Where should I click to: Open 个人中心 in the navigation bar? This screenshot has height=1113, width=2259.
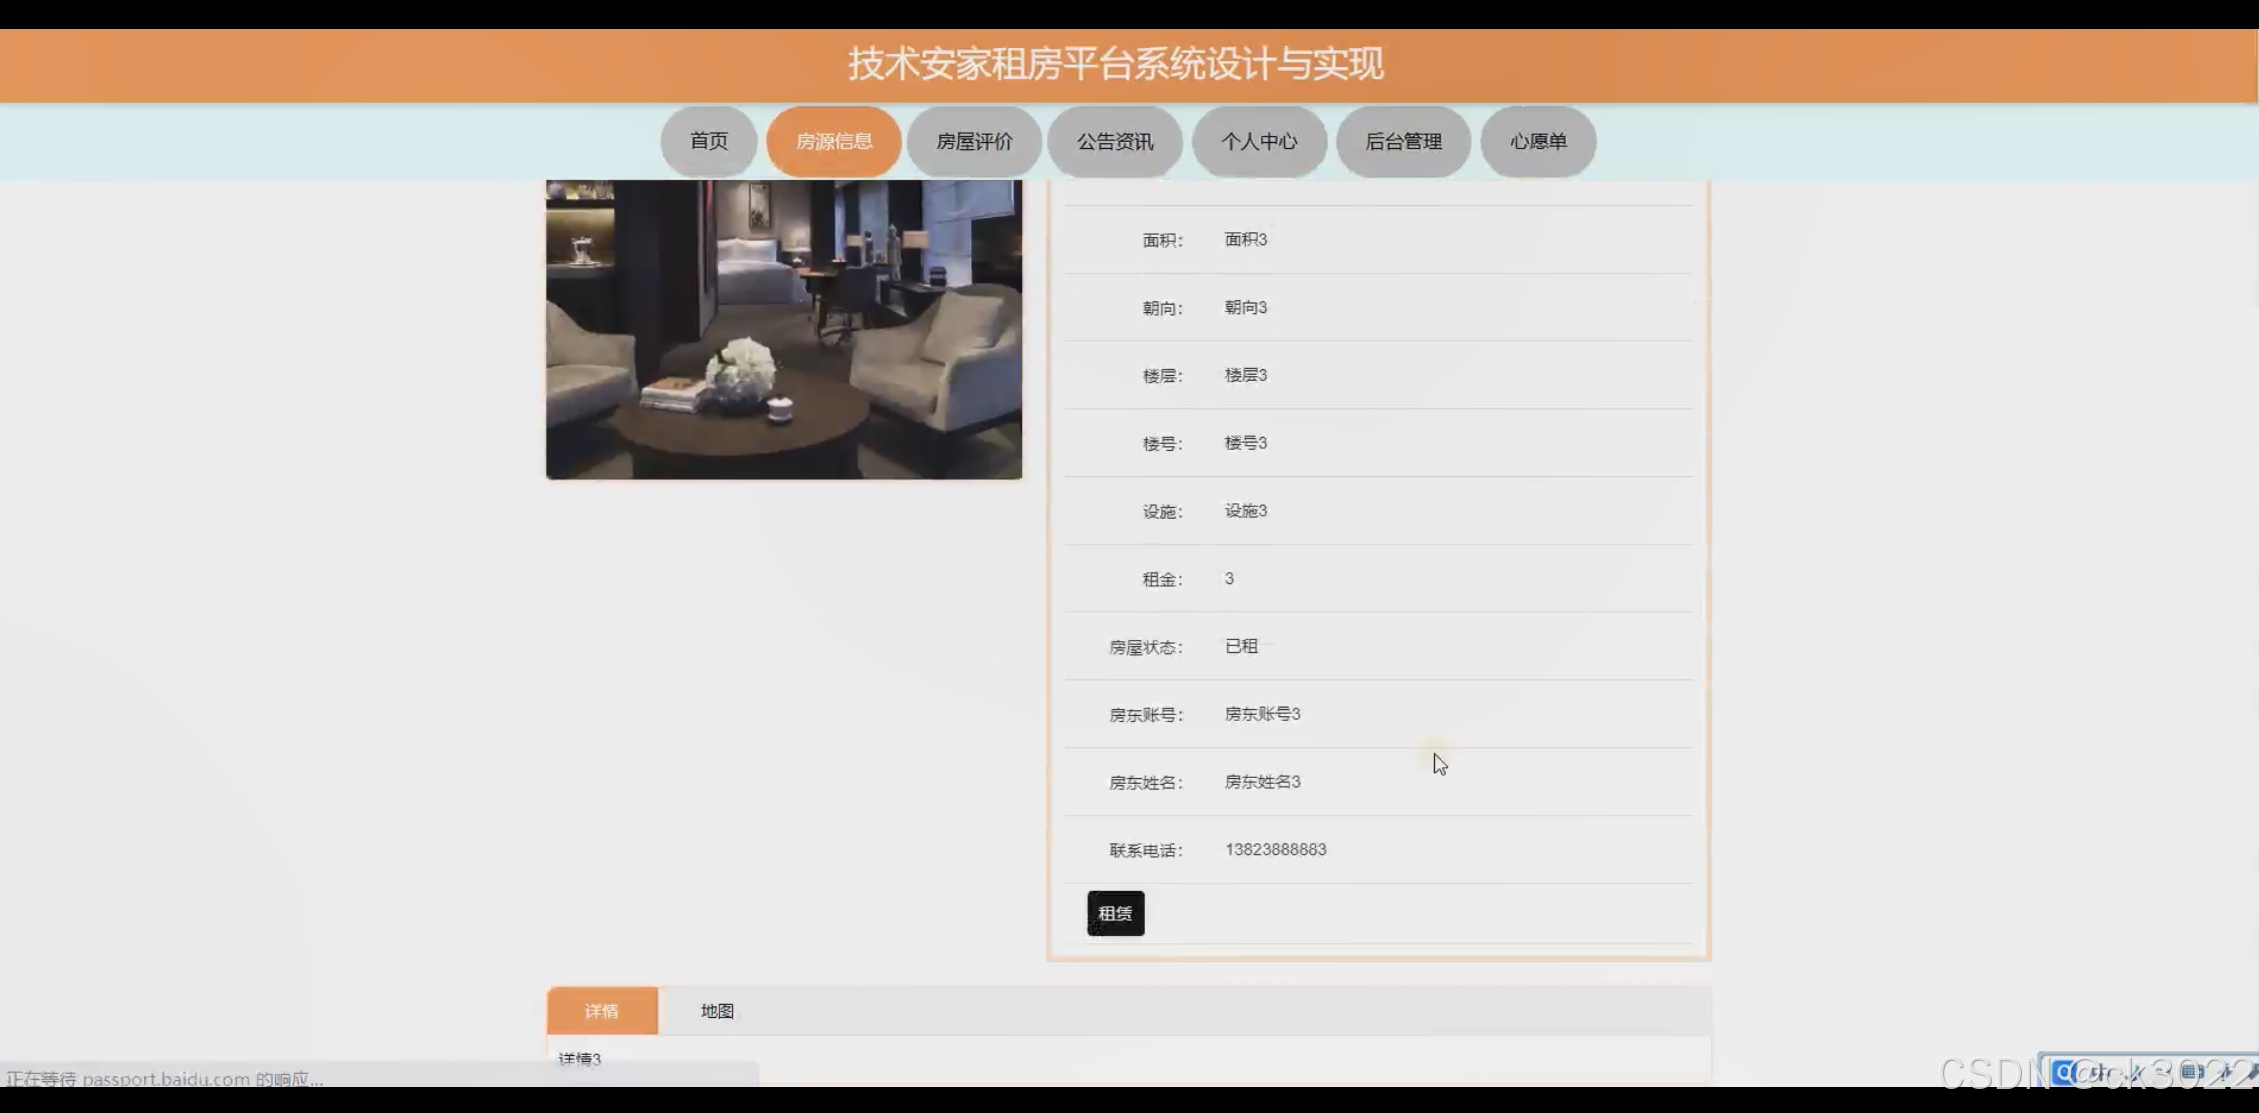coord(1259,141)
